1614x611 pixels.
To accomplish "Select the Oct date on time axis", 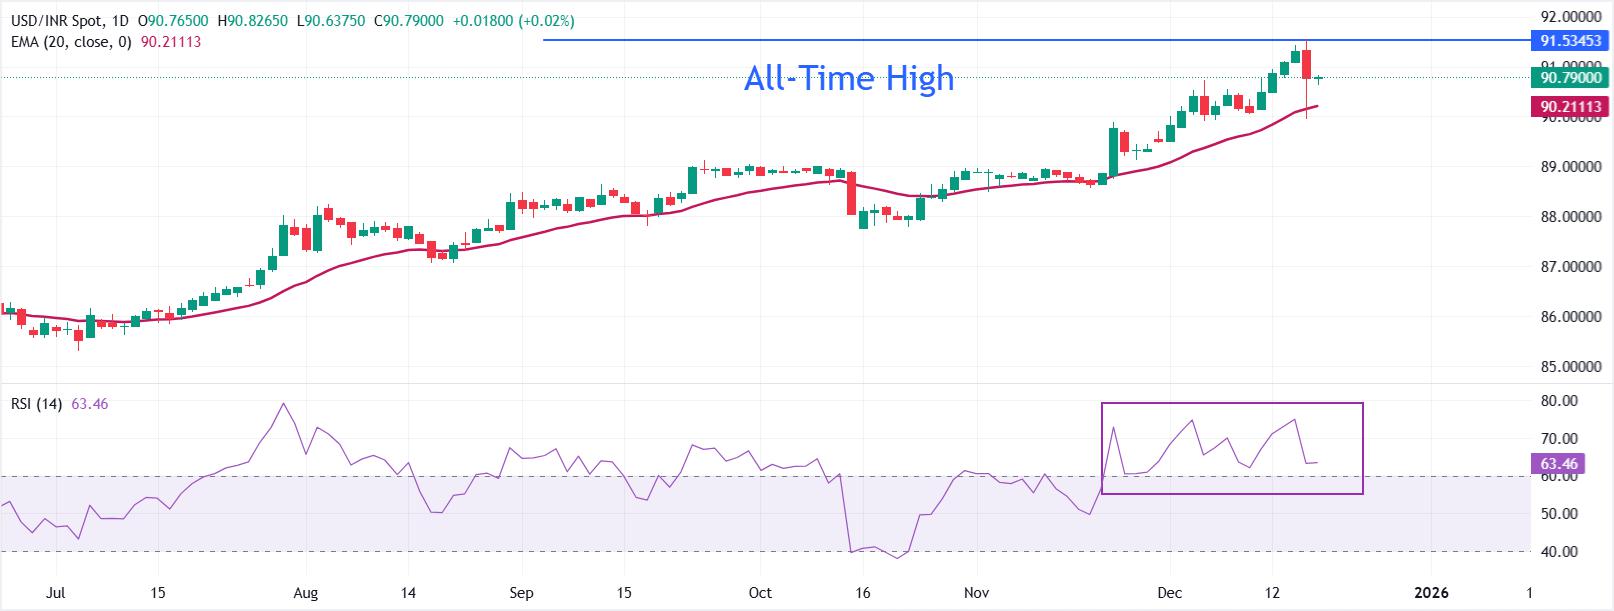I will 760,592.
